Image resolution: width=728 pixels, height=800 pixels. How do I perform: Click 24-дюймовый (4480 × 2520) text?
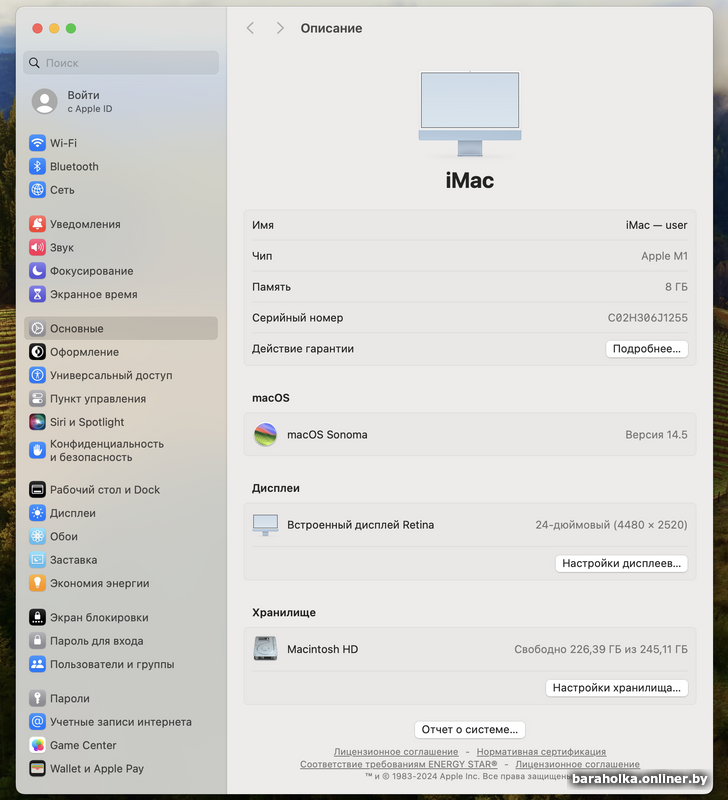[611, 525]
